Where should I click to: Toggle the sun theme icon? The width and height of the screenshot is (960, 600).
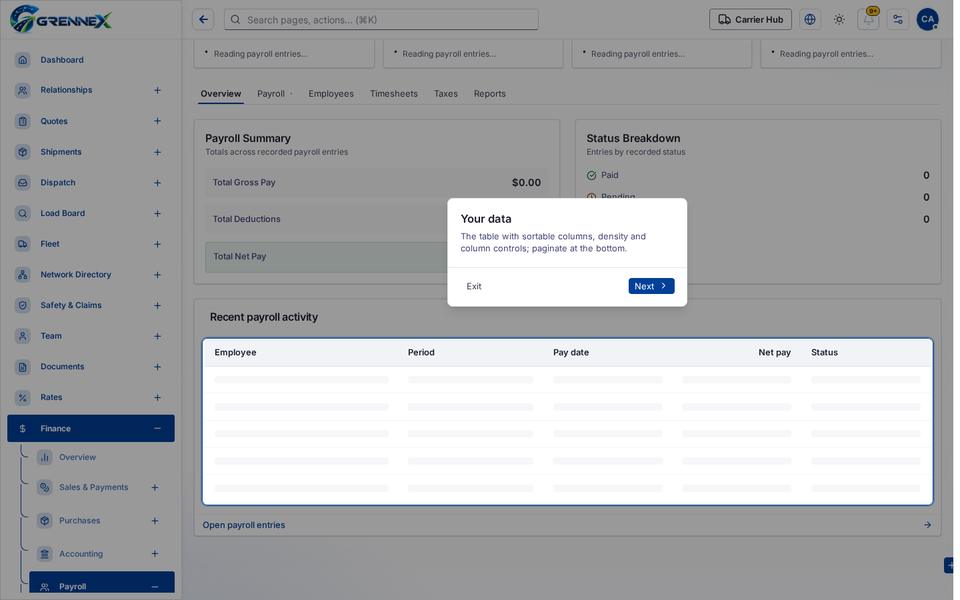[x=839, y=20]
